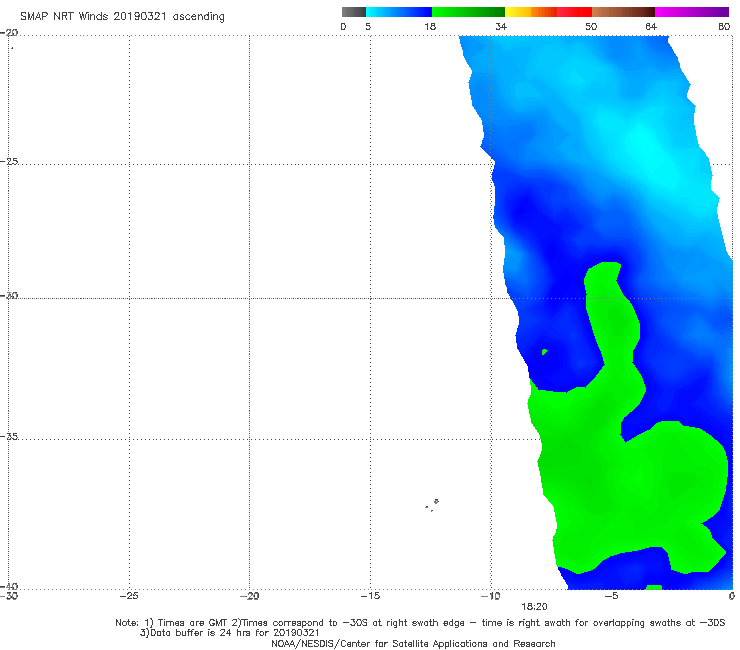Click the swath time label "18:20"
This screenshot has height=650, width=740.
coord(534,607)
